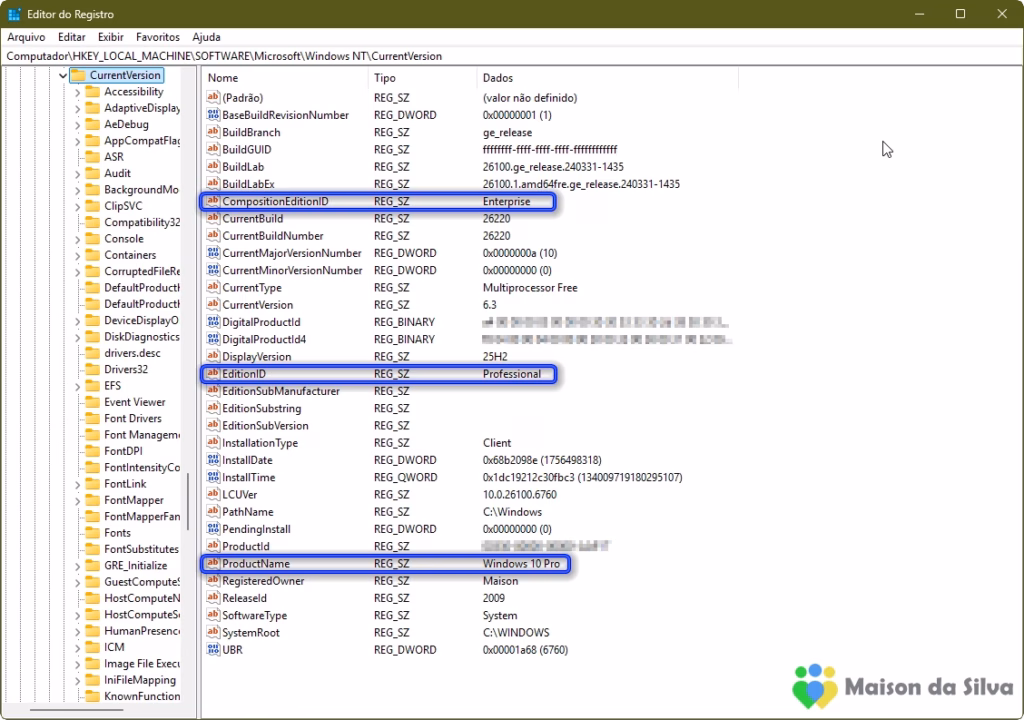Expand the Event Viewer key

(x=78, y=402)
